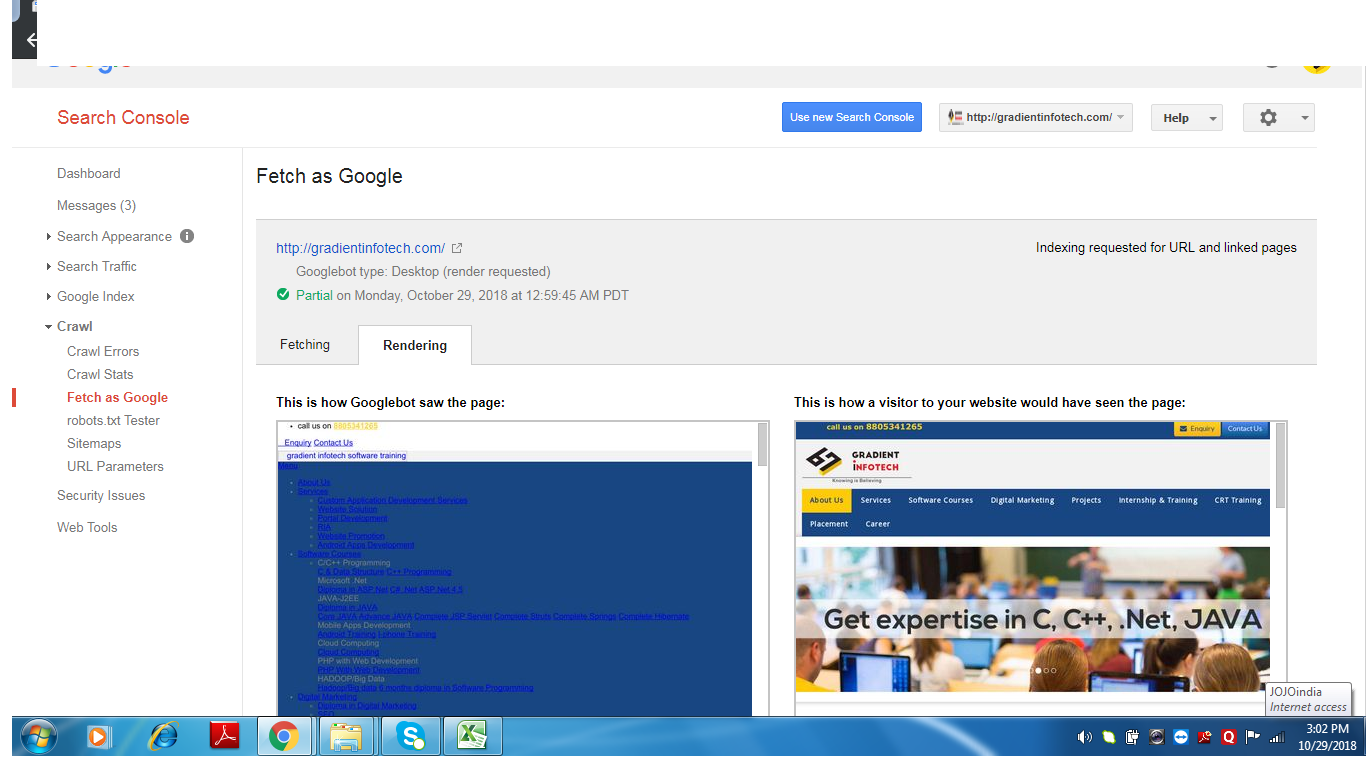The height and width of the screenshot is (768, 1366).
Task: Select the Rendering tab
Action: (415, 345)
